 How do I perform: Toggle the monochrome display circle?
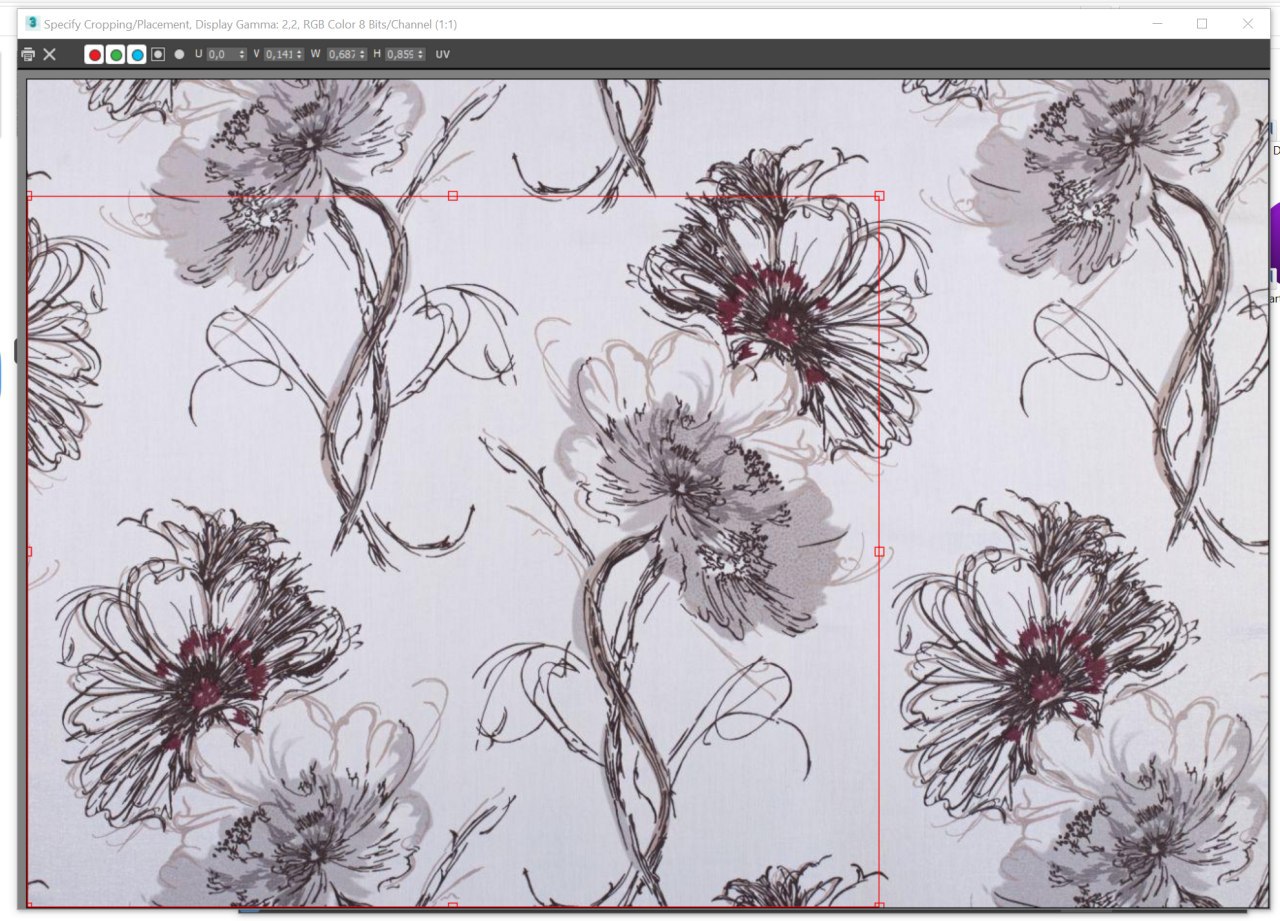click(x=179, y=55)
